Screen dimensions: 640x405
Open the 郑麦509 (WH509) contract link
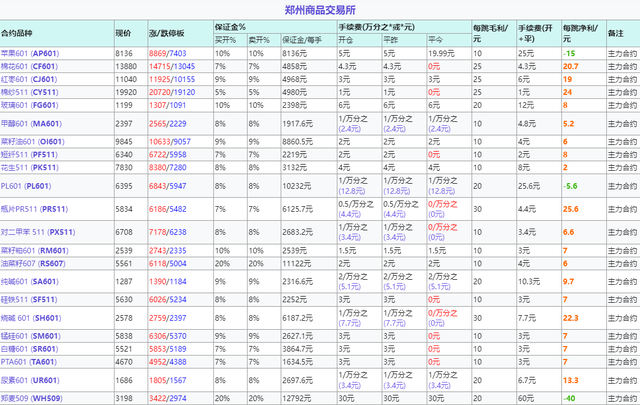click(32, 398)
